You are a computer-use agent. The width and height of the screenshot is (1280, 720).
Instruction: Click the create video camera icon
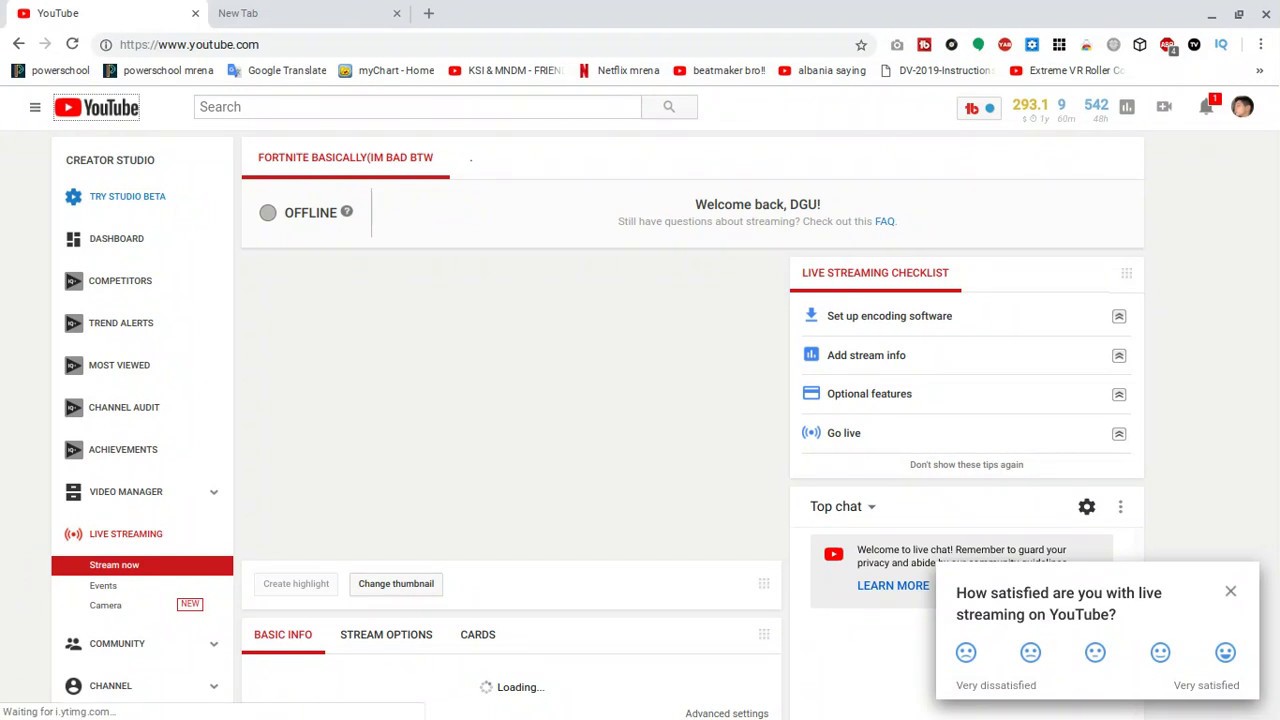(x=1164, y=107)
